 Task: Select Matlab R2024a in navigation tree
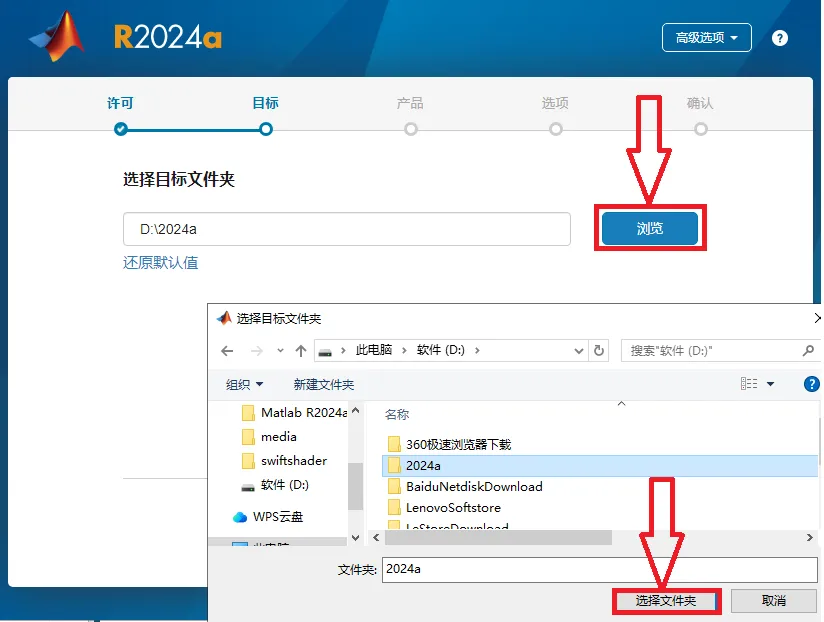point(294,413)
